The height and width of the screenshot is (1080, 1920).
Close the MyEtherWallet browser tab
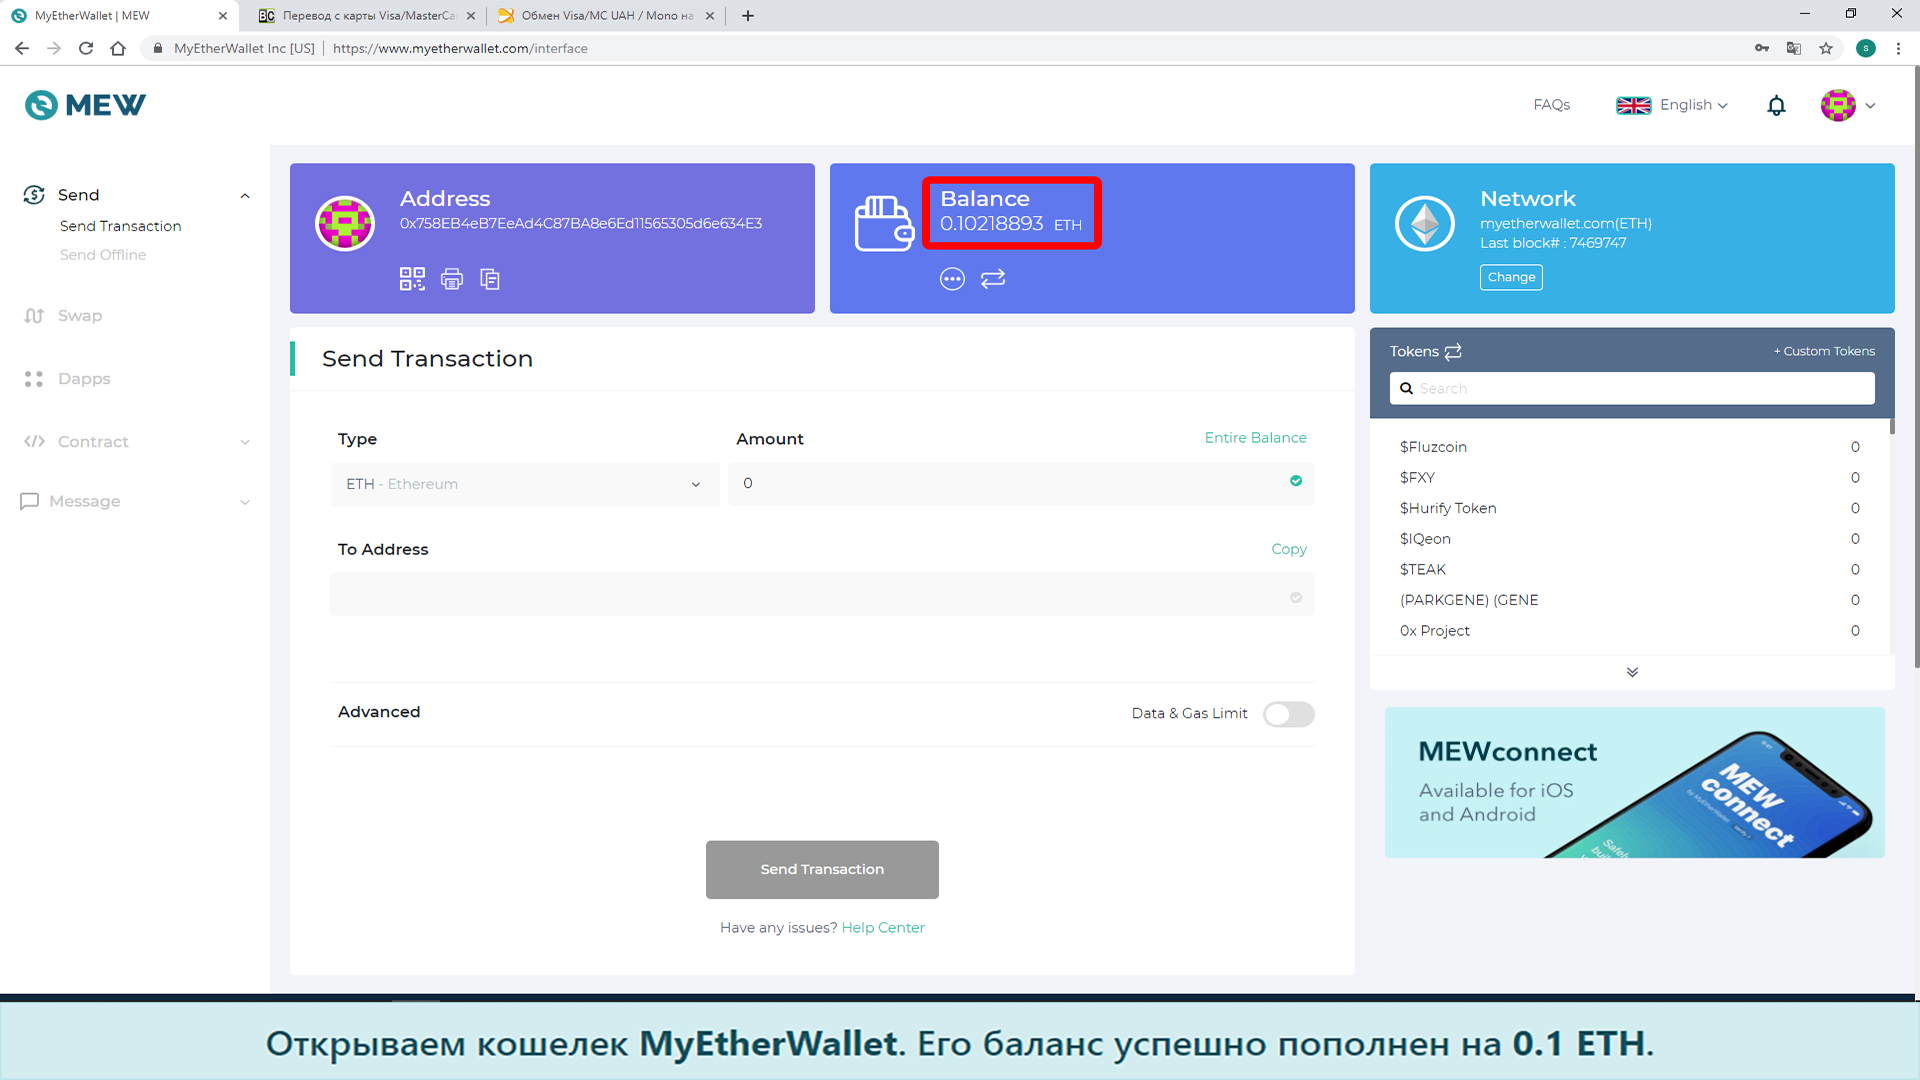(x=223, y=16)
